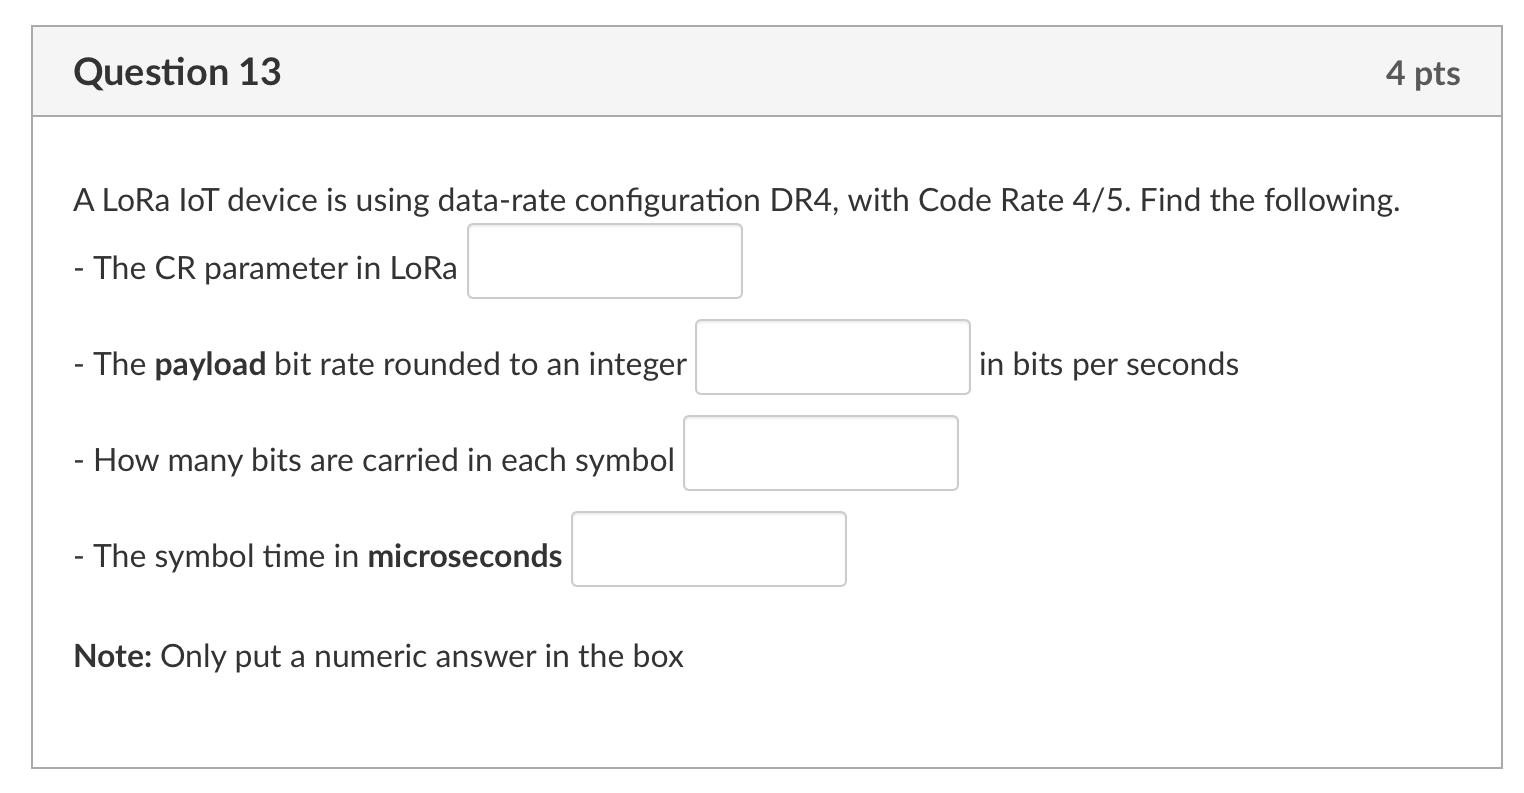
Task: Click inside the first empty answer field
Action: (604, 261)
